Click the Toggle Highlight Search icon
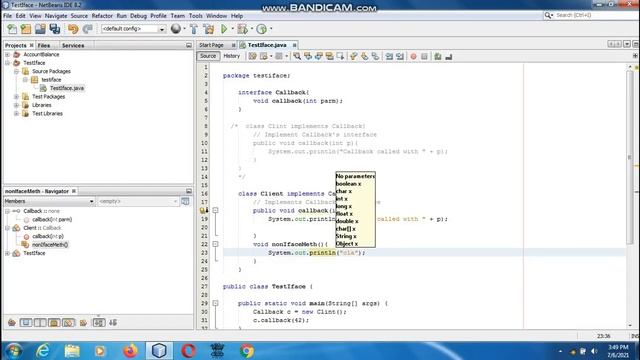This screenshot has height=360, width=640. [329, 56]
